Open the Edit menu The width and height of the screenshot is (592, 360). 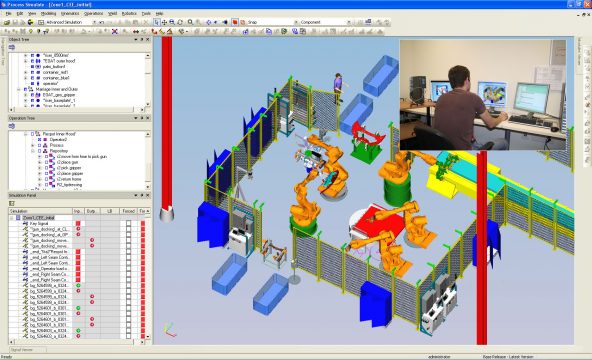pos(20,13)
